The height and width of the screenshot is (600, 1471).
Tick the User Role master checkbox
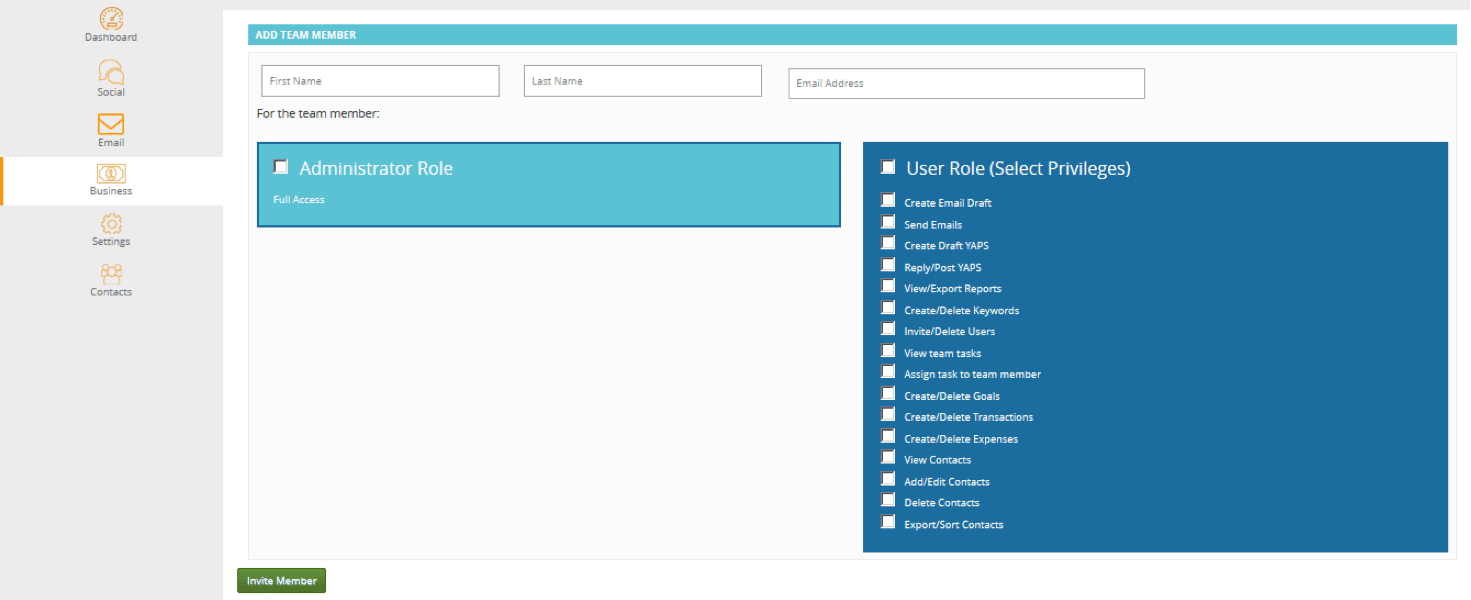tap(888, 167)
